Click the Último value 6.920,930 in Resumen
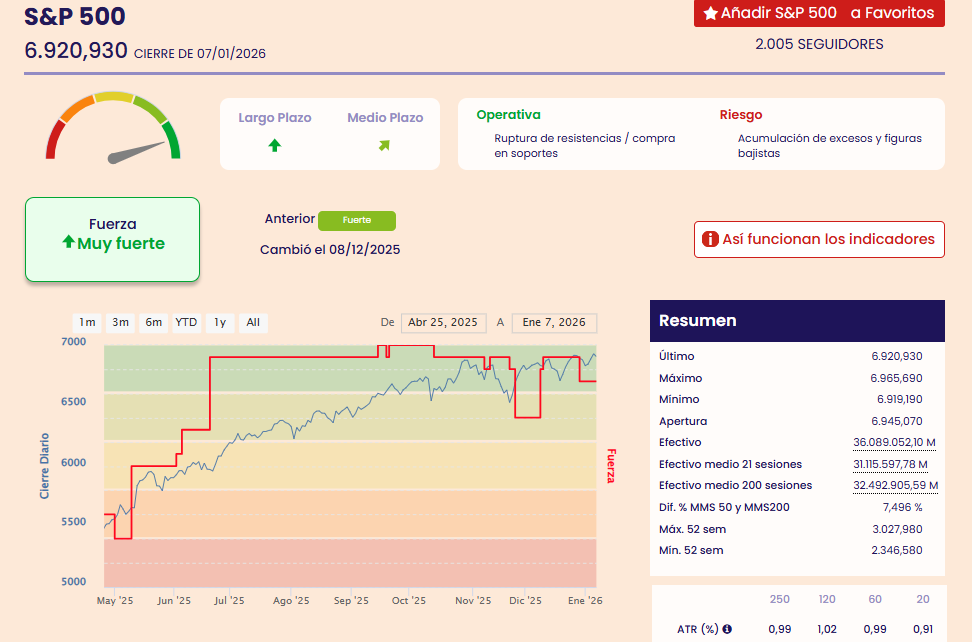 point(897,356)
